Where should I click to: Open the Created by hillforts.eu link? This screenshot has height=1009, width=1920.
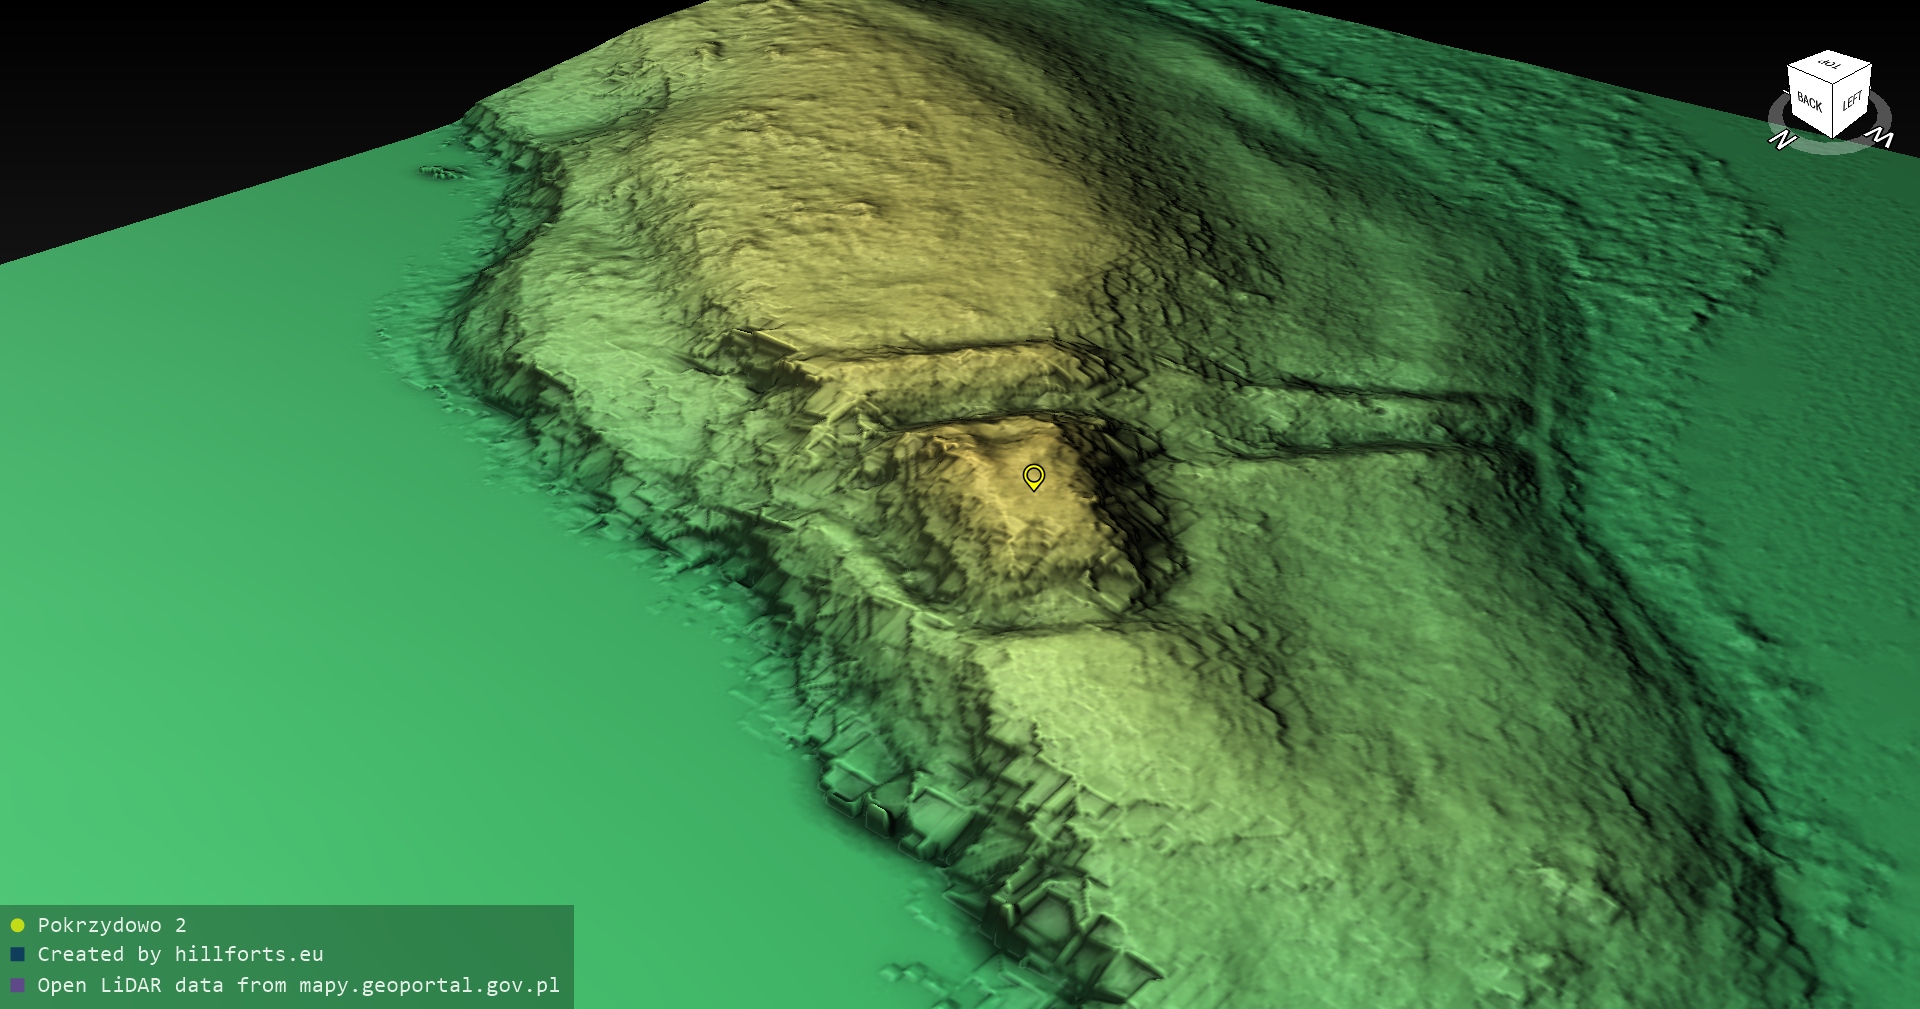180,955
